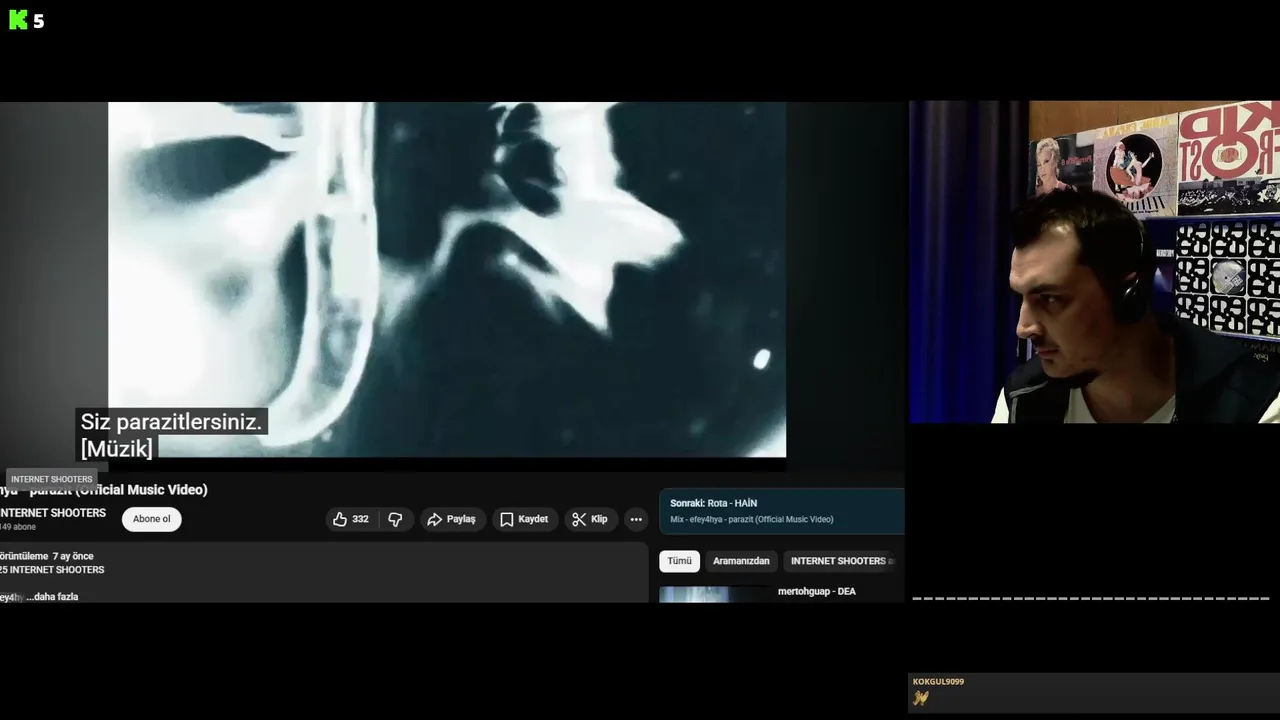Click the KOKGUL9099 chat username
Viewport: 1280px width, 720px height.
click(x=938, y=682)
